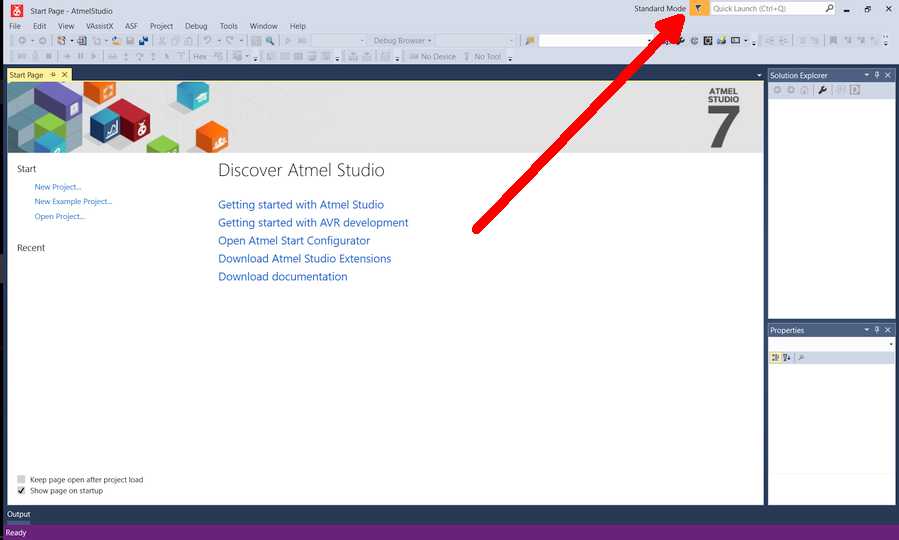899x540 pixels.
Task: Open the Debug menu
Action: pyautogui.click(x=196, y=26)
